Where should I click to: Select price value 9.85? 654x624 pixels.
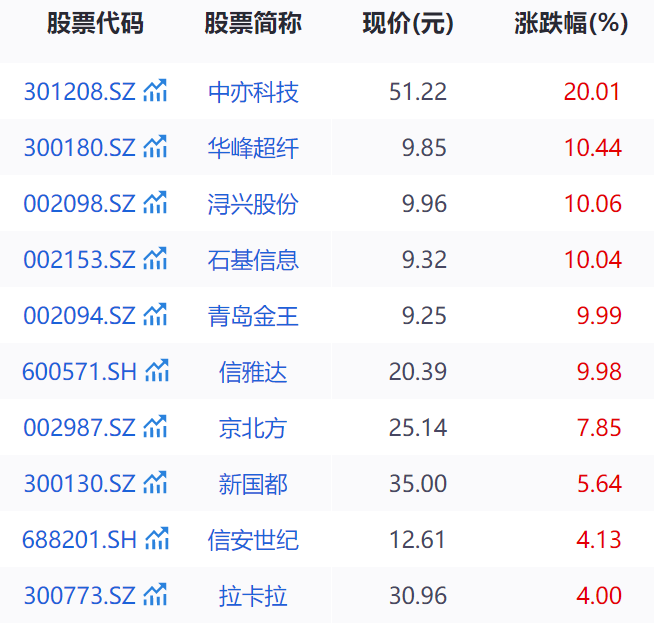(x=424, y=148)
